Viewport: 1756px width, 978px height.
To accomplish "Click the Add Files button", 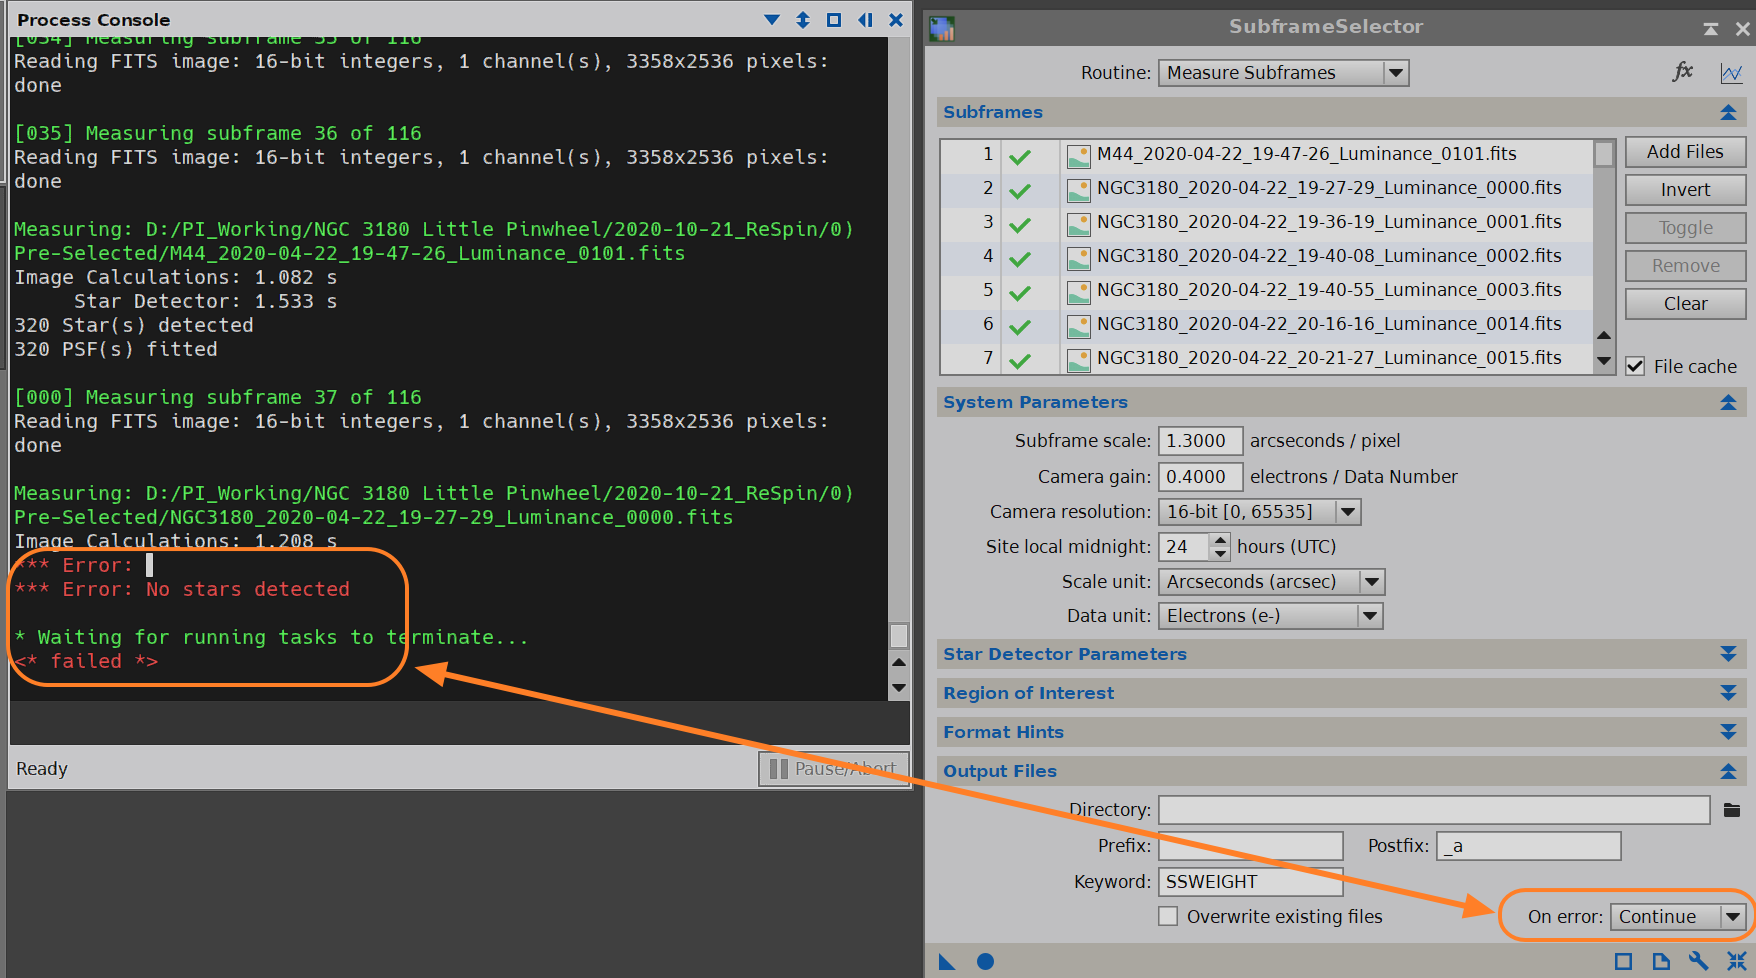I will click(x=1685, y=152).
